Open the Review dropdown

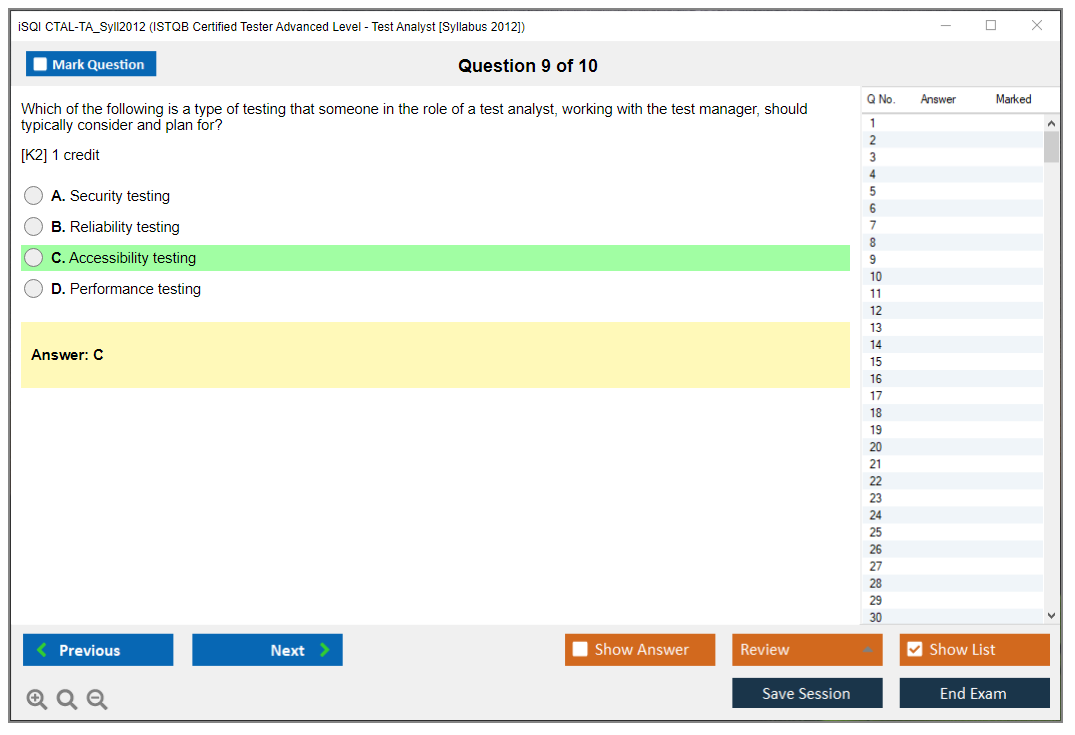tap(806, 650)
